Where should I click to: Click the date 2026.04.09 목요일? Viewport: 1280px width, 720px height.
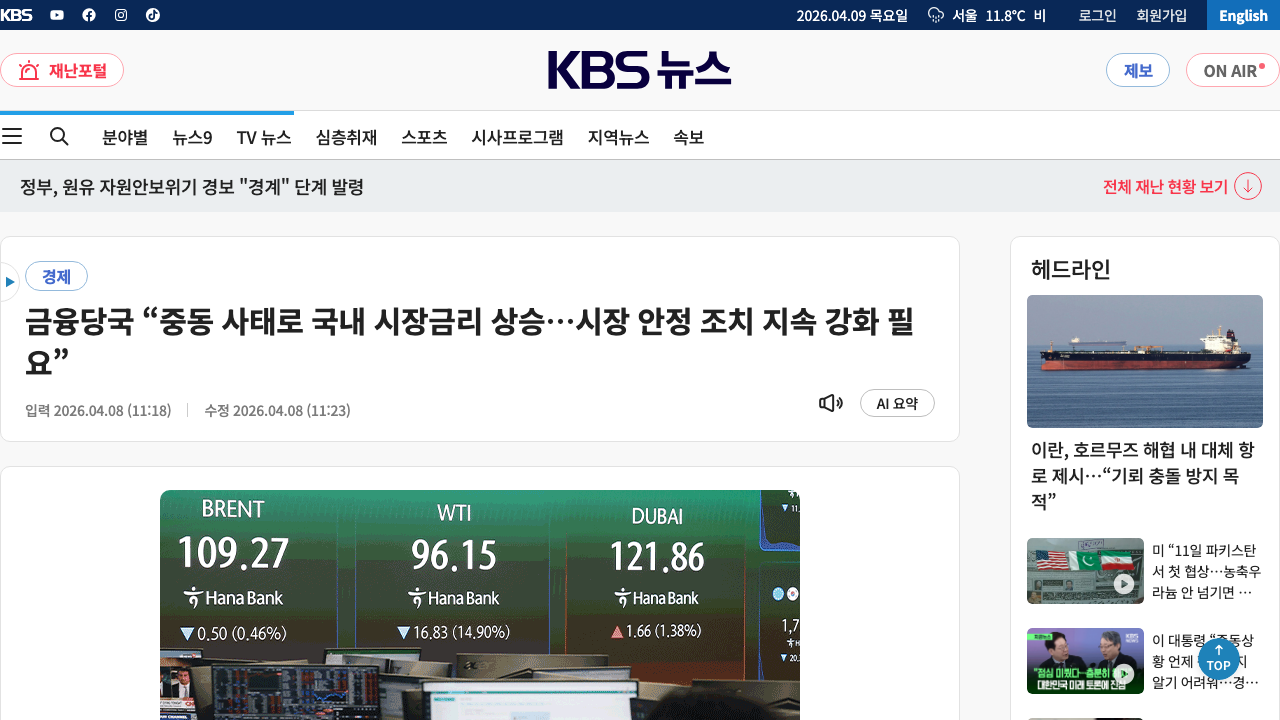pyautogui.click(x=852, y=15)
